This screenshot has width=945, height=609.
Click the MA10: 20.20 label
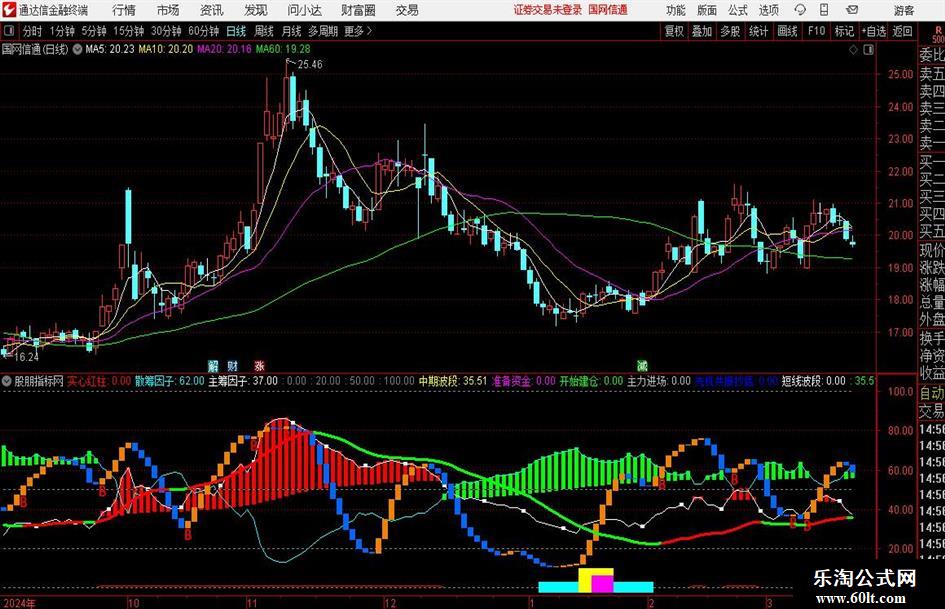click(x=166, y=49)
